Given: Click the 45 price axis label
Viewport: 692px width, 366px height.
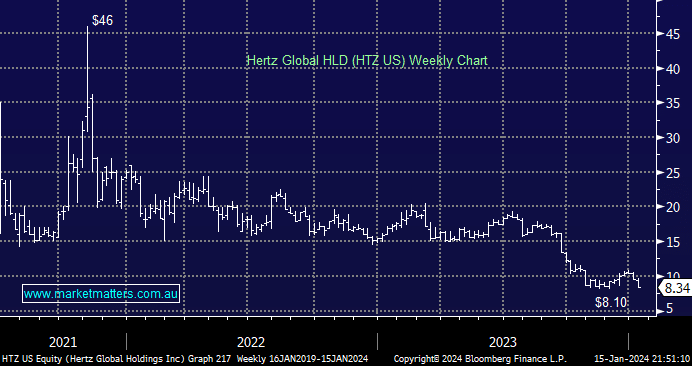Looking at the screenshot, I should [673, 34].
